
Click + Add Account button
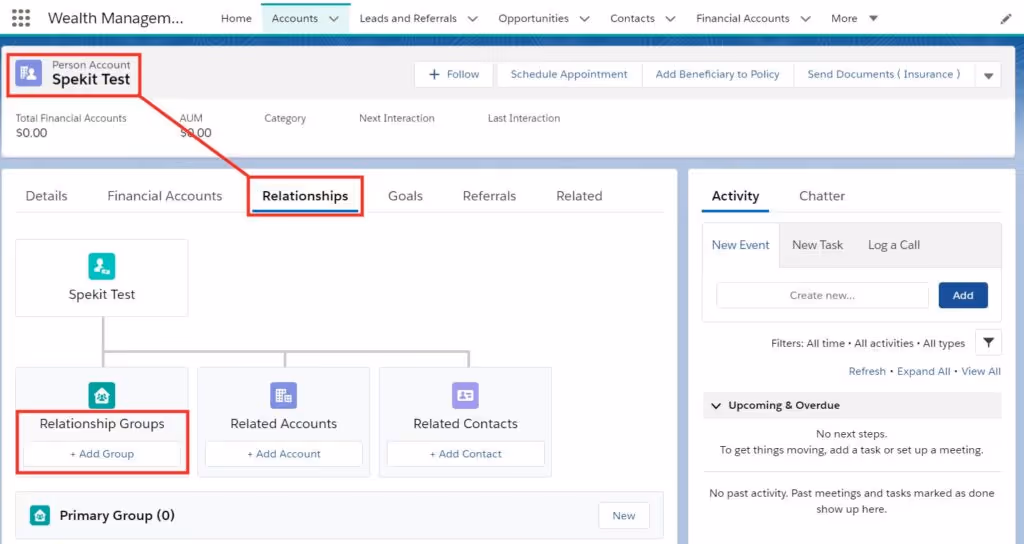click(283, 454)
